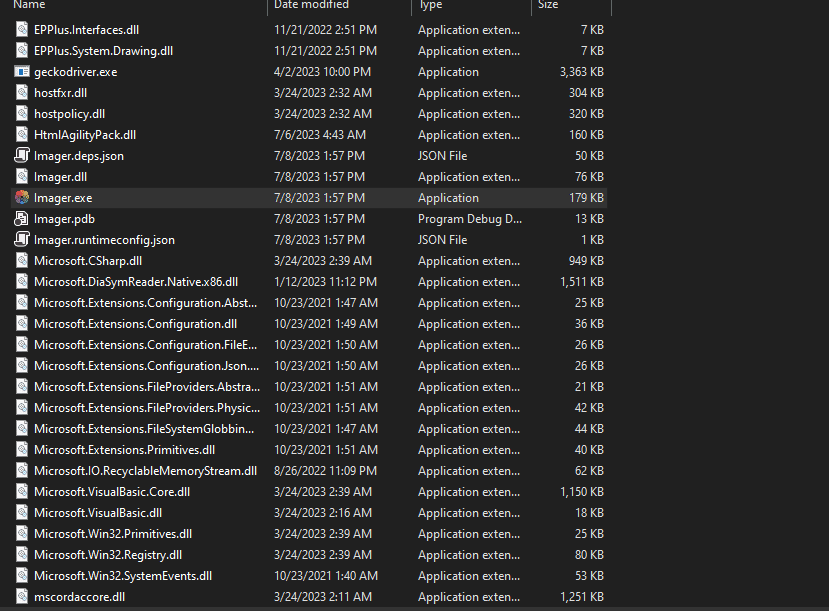
Task: Click the Microsoft.IO.RecyclableMemoryStream.dll icon
Action: [22, 470]
